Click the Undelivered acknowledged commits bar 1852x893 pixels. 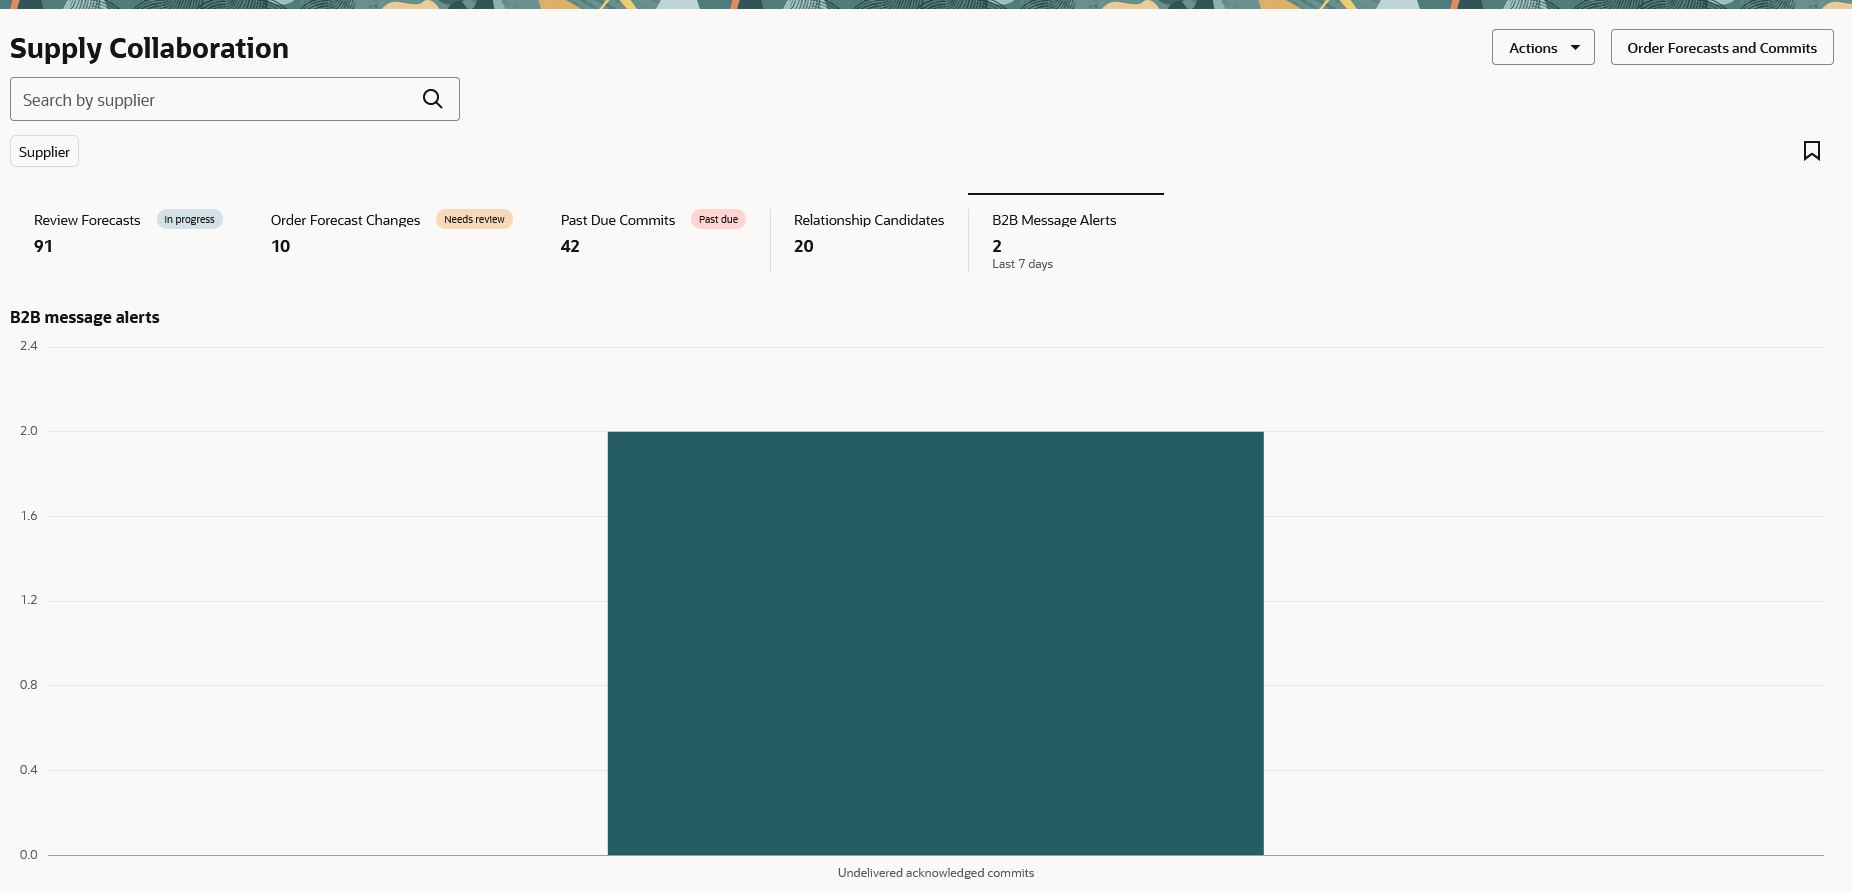(935, 643)
